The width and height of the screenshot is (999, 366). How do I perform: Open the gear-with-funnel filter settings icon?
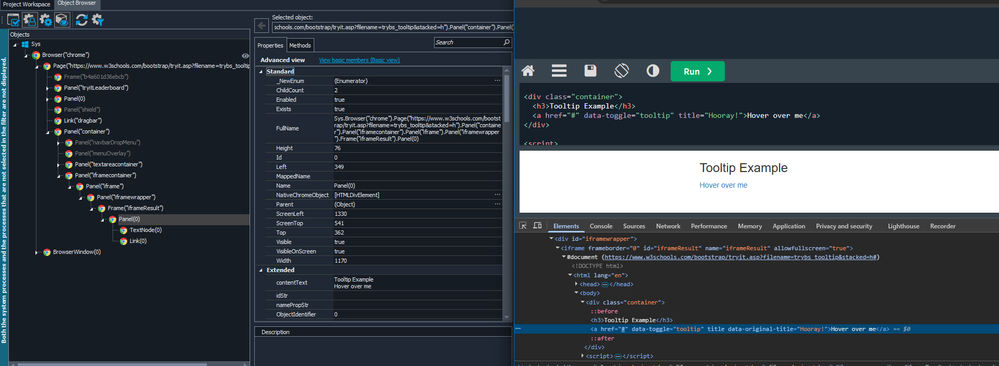pyautogui.click(x=97, y=19)
